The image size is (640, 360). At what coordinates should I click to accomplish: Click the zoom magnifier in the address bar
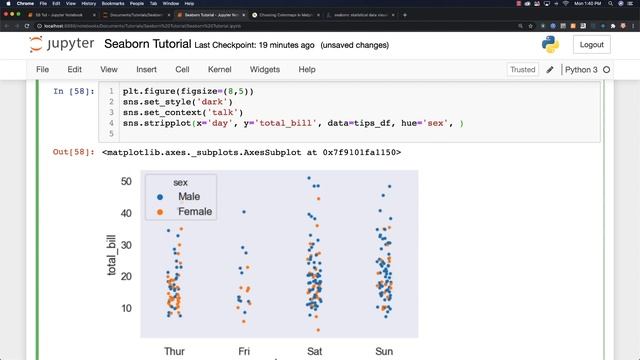tap(520, 26)
